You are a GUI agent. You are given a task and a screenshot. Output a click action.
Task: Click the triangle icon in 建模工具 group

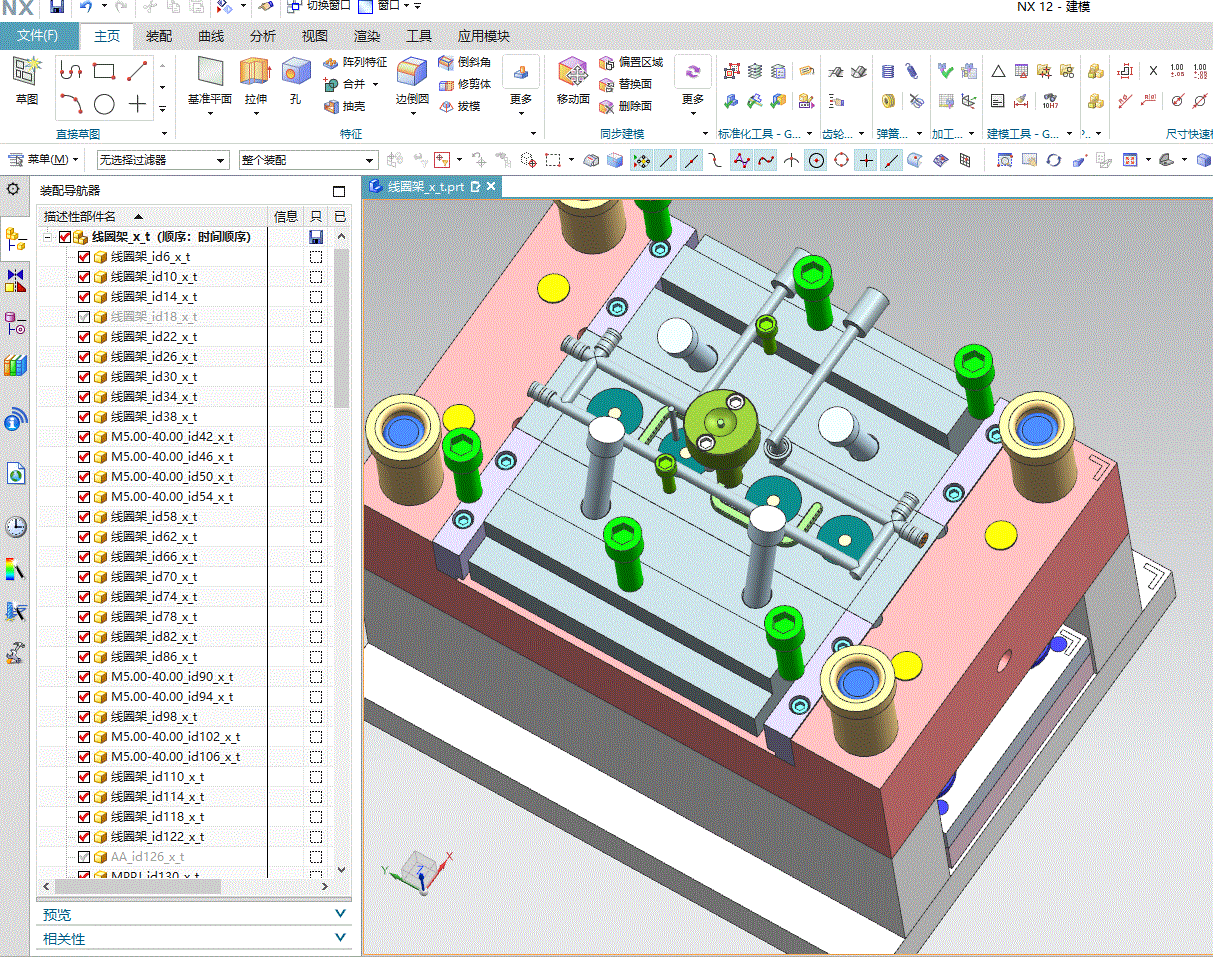click(x=998, y=72)
